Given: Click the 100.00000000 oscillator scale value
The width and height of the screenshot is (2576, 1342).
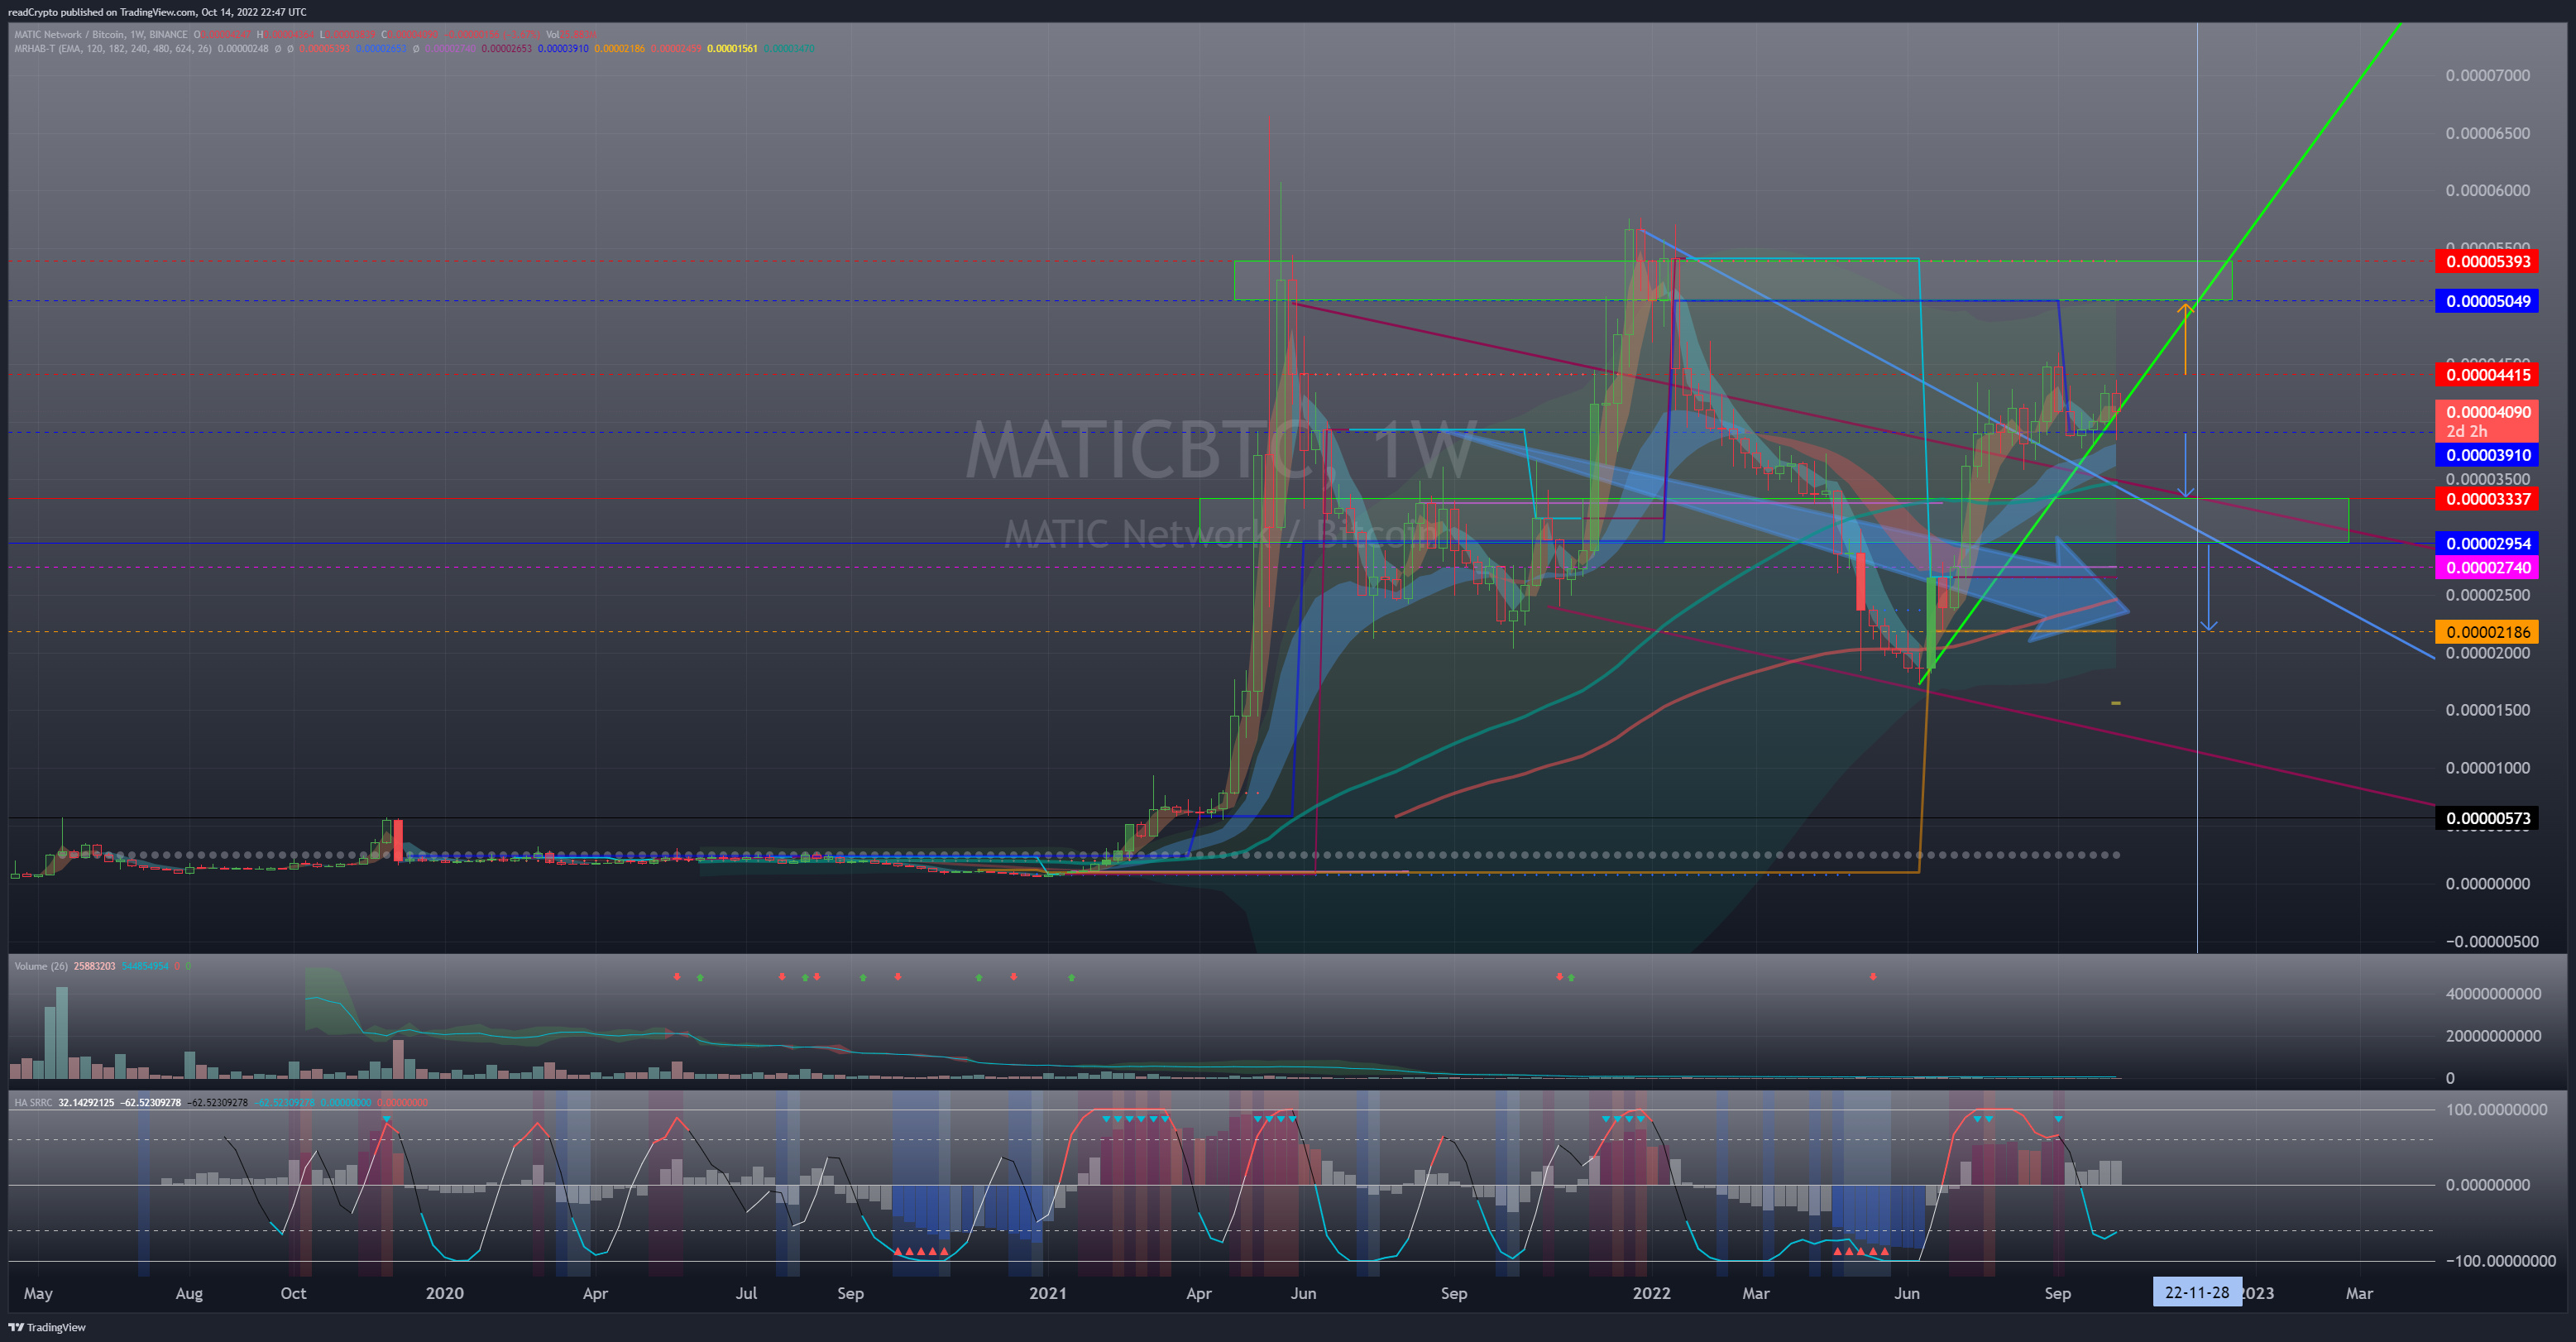Looking at the screenshot, I should pos(2496,1110).
